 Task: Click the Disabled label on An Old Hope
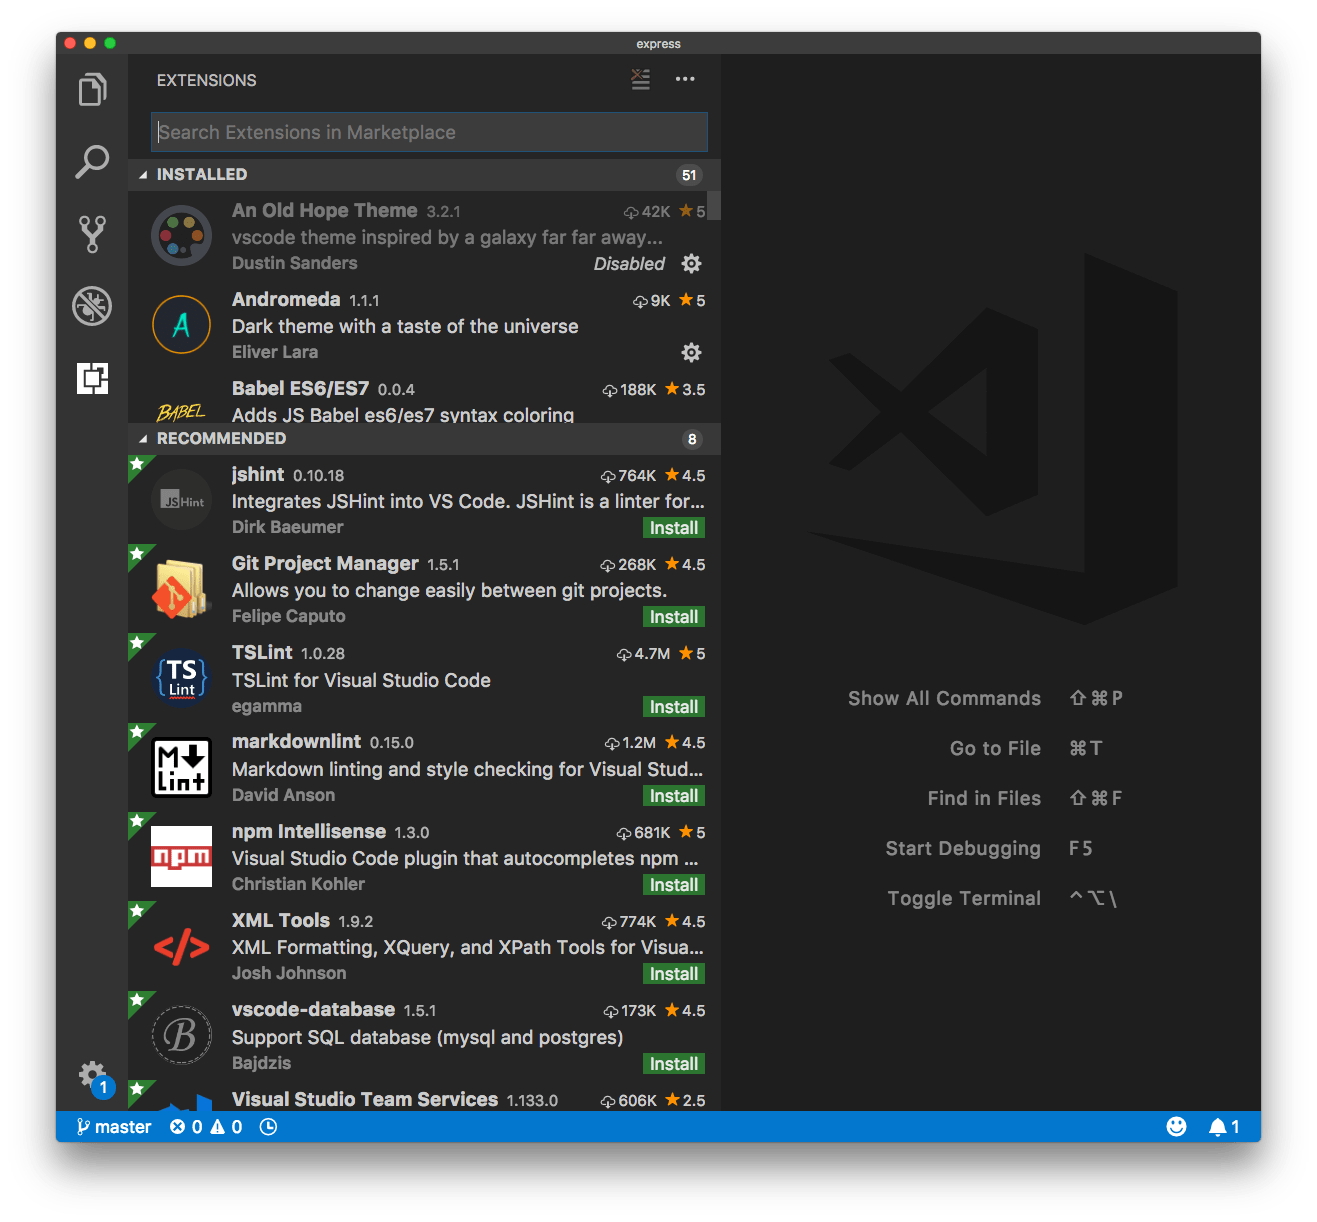coord(629,264)
